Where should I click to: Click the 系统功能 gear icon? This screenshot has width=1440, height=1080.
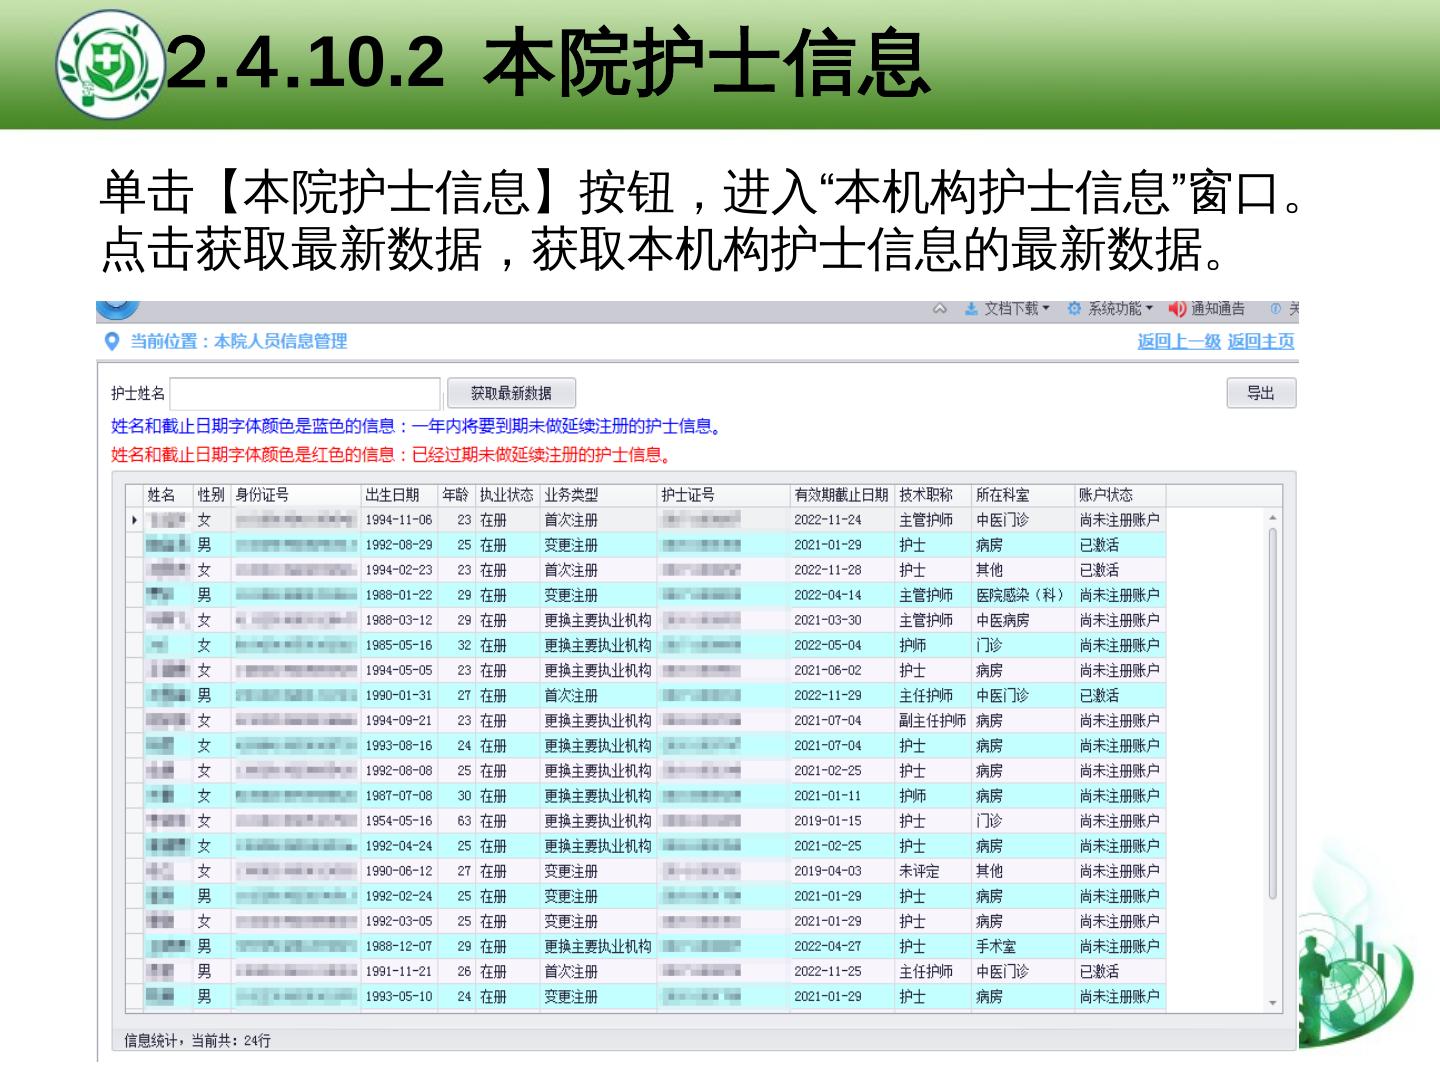point(1074,309)
